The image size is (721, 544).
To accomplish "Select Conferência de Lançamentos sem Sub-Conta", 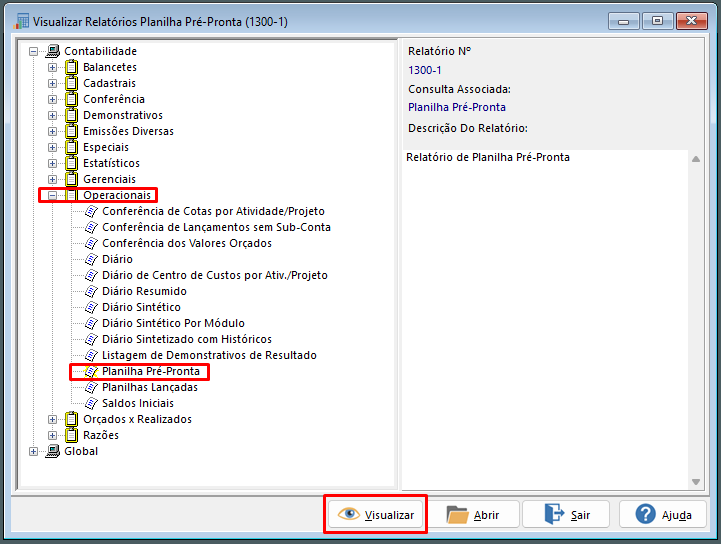I will coord(216,227).
